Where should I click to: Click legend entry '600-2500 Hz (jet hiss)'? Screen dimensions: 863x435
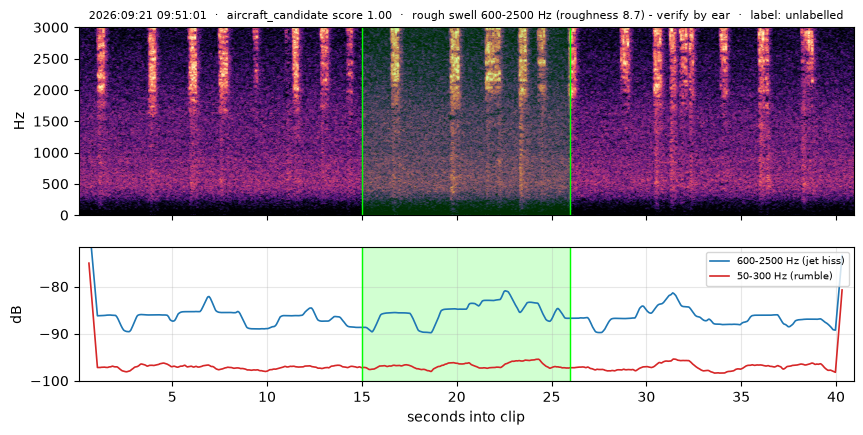coord(790,261)
